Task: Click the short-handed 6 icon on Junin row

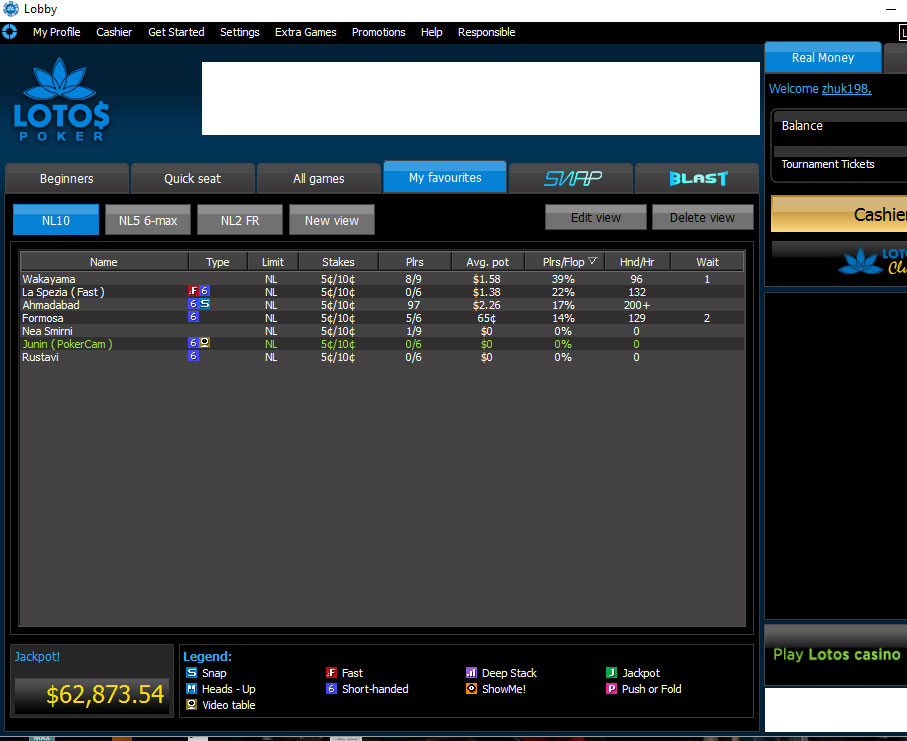Action: point(193,343)
